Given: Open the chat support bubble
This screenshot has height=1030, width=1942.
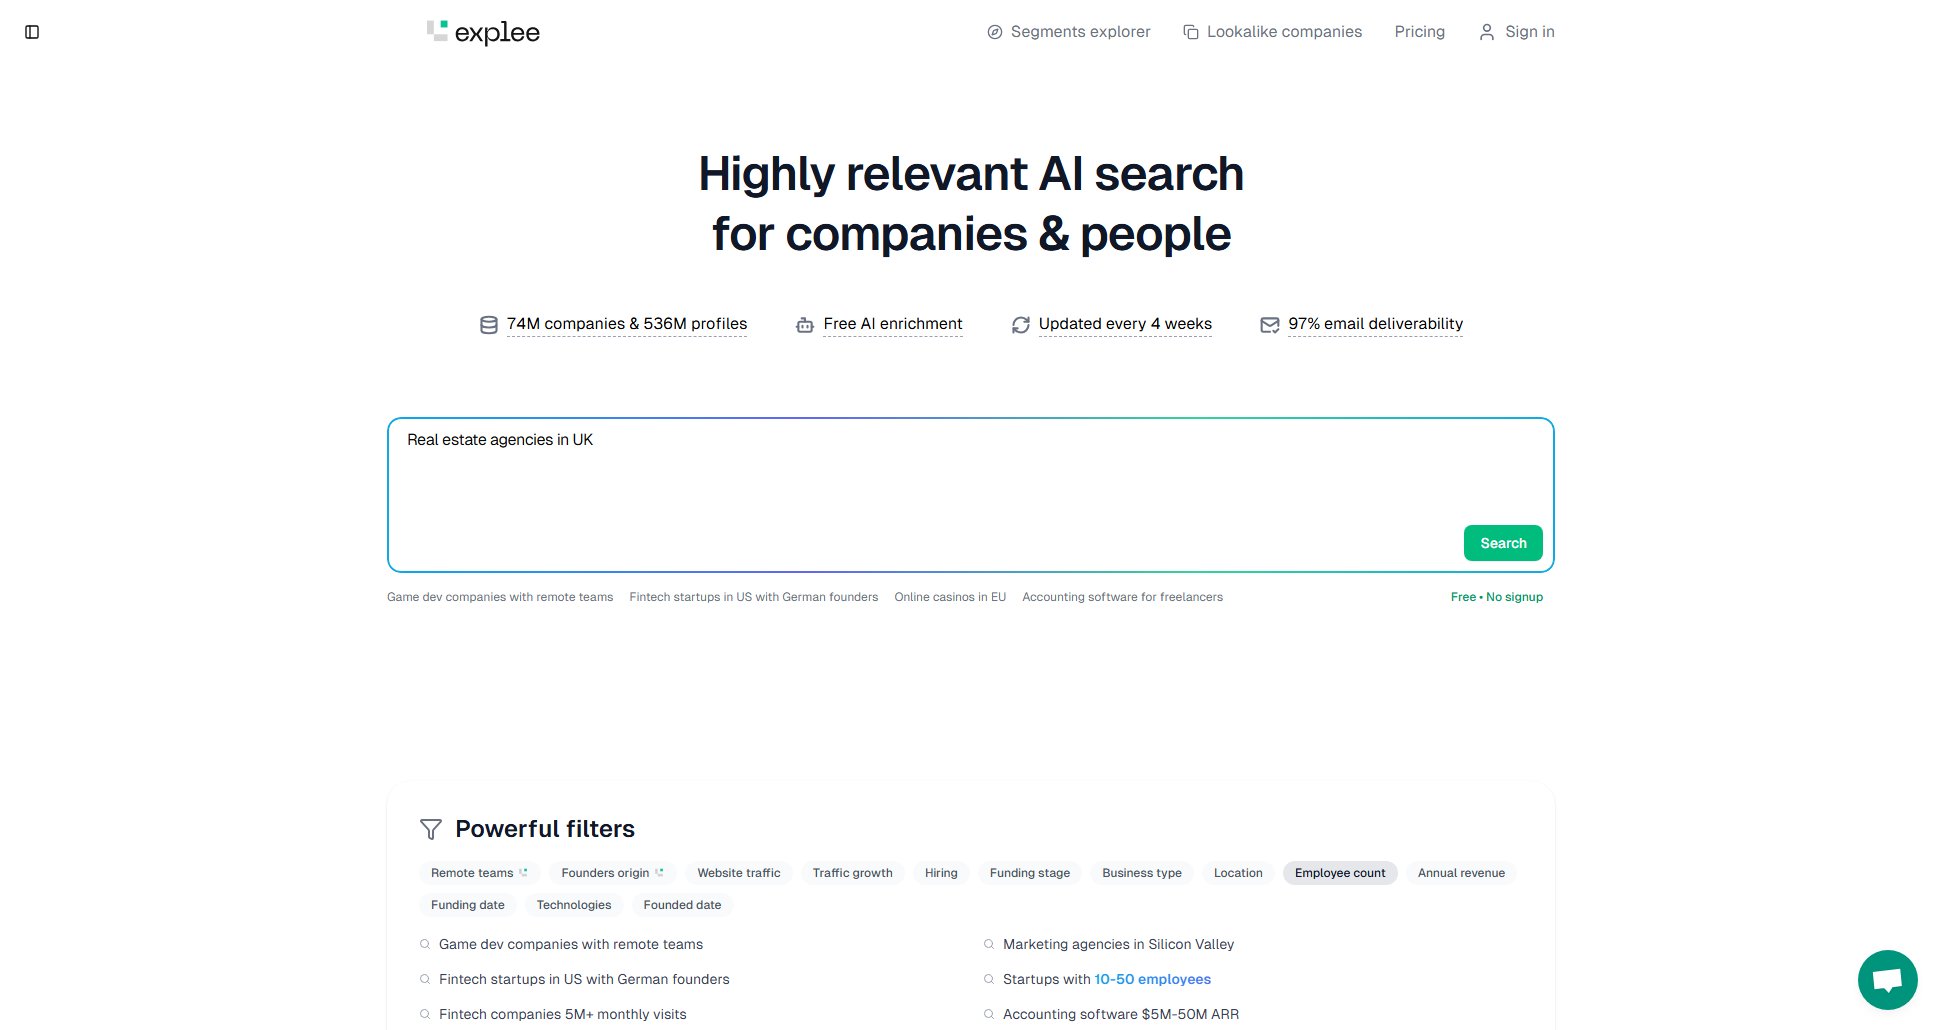Looking at the screenshot, I should pyautogui.click(x=1887, y=979).
